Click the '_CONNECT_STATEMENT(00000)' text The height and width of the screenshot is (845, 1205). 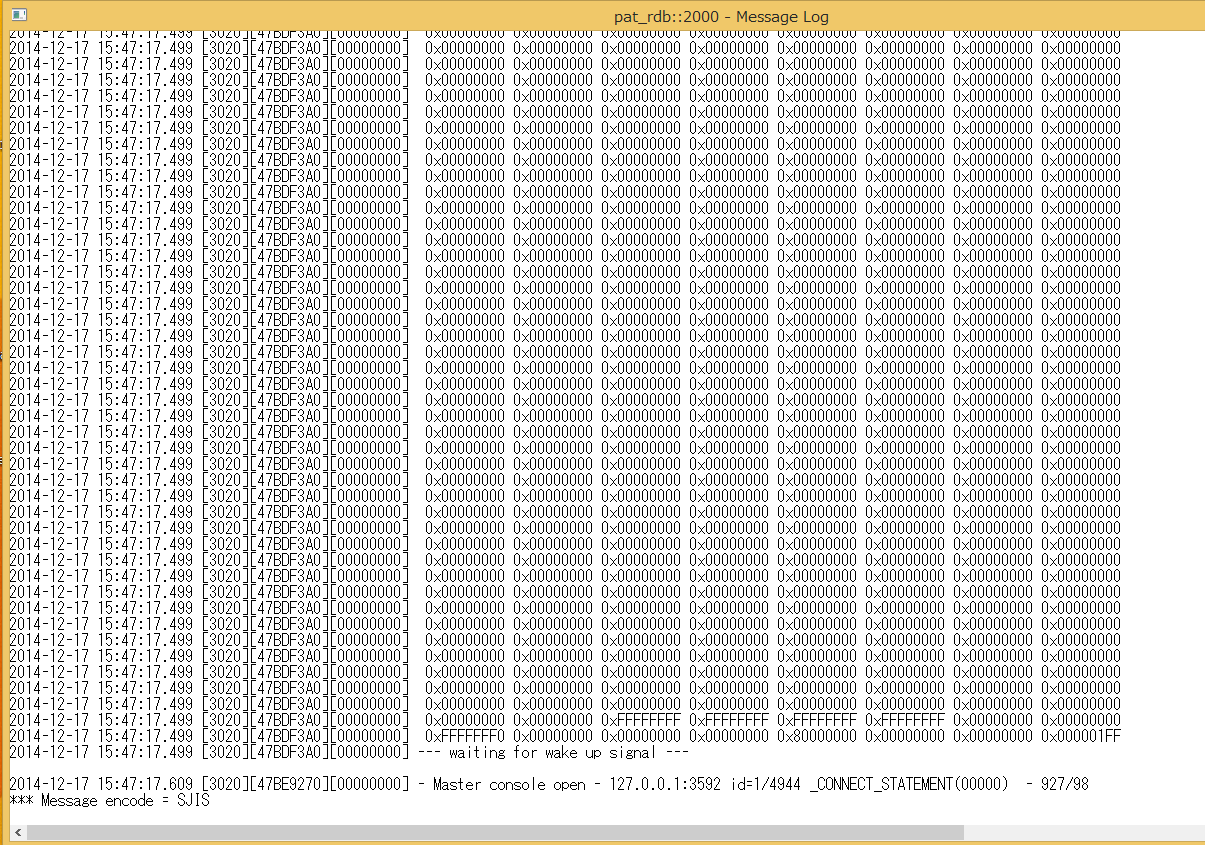909,784
